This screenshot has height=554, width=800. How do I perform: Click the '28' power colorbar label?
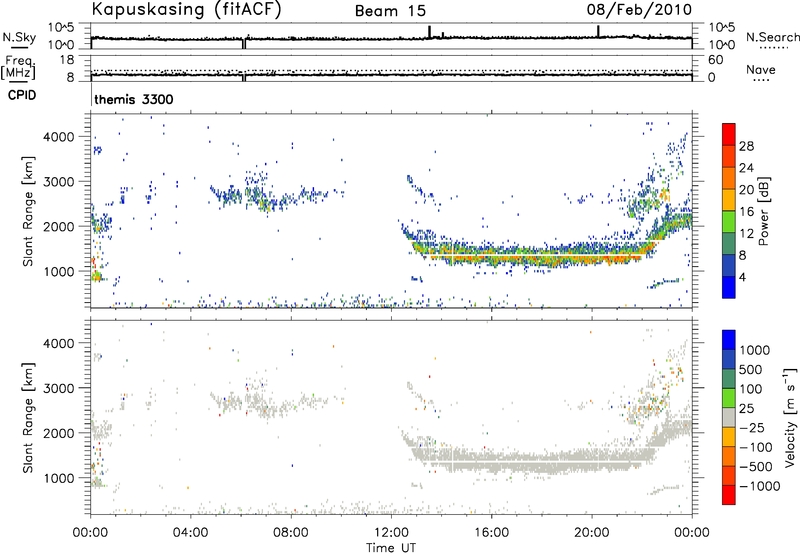click(x=746, y=146)
